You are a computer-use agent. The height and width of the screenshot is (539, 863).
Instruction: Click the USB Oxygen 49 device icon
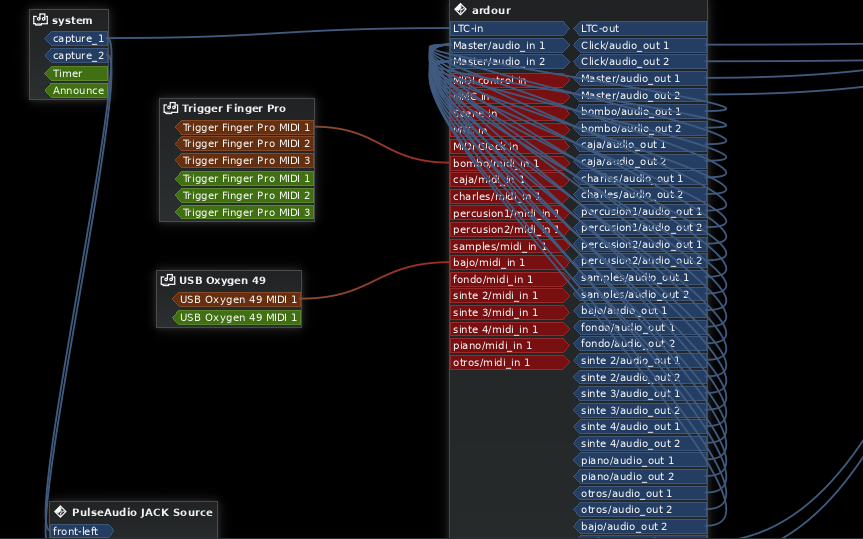tap(168, 280)
